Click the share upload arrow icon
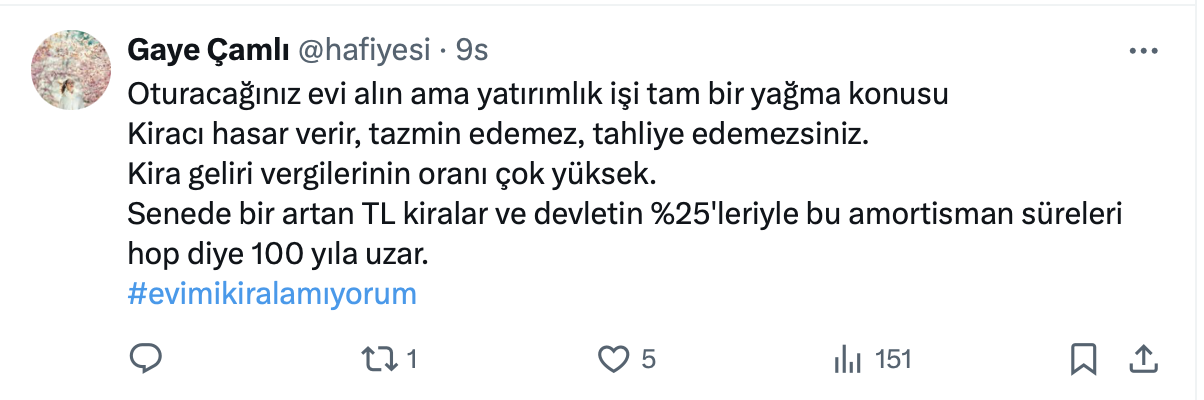This screenshot has height=400, width=1204. coord(1143,358)
